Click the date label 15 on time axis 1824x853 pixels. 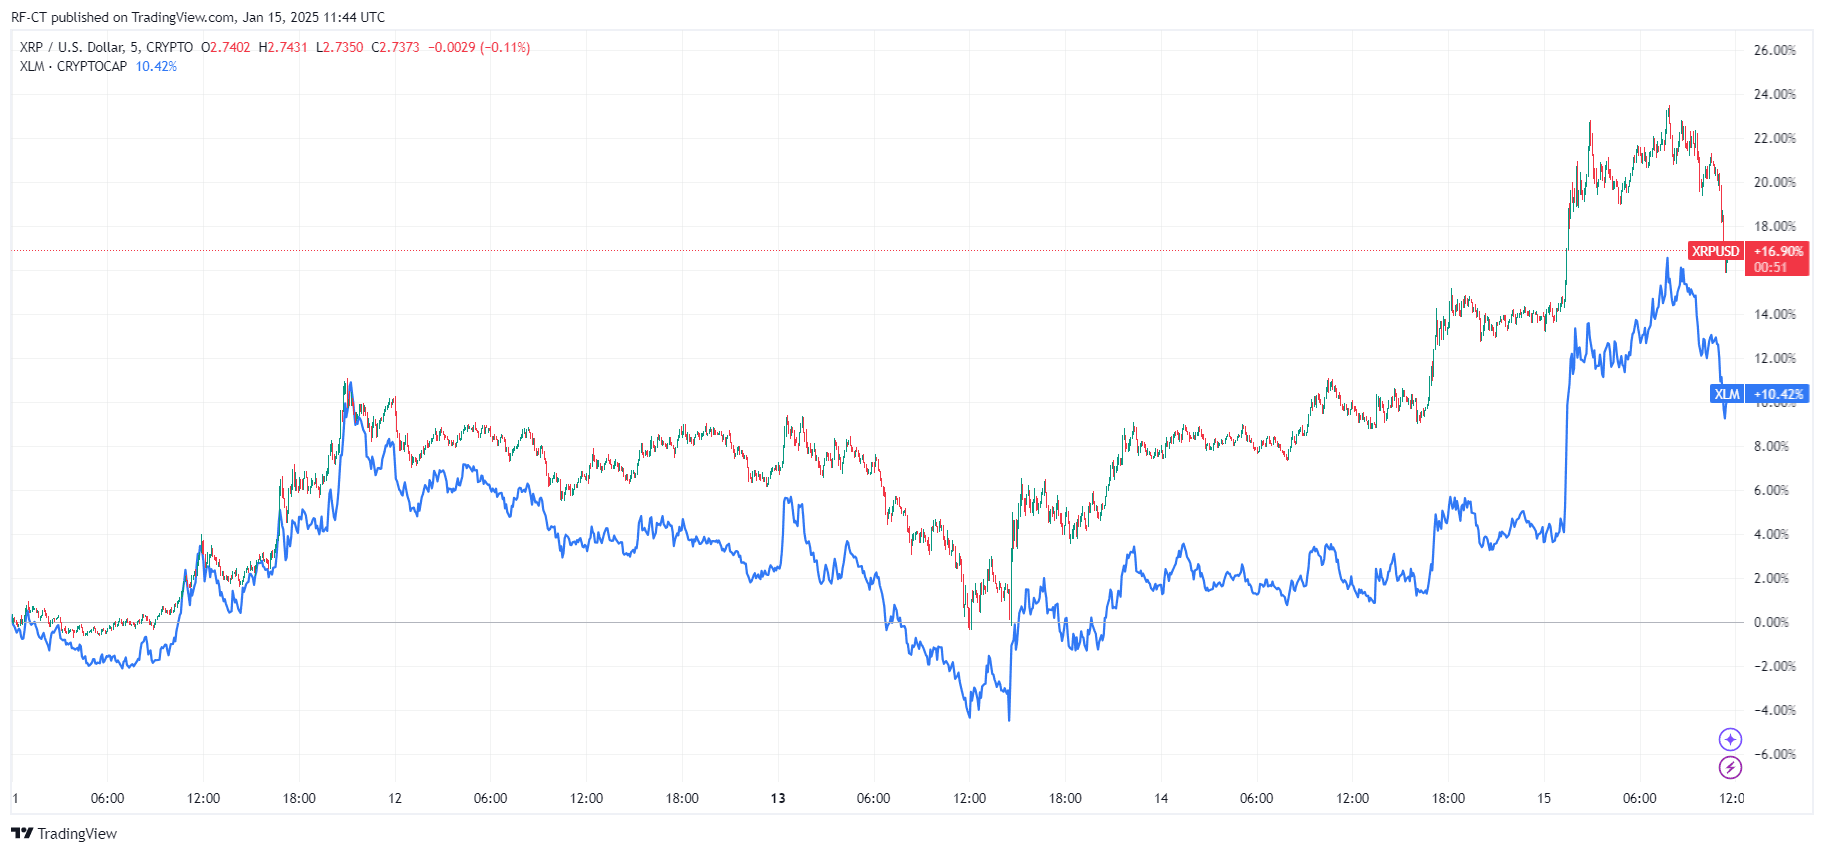[1544, 798]
